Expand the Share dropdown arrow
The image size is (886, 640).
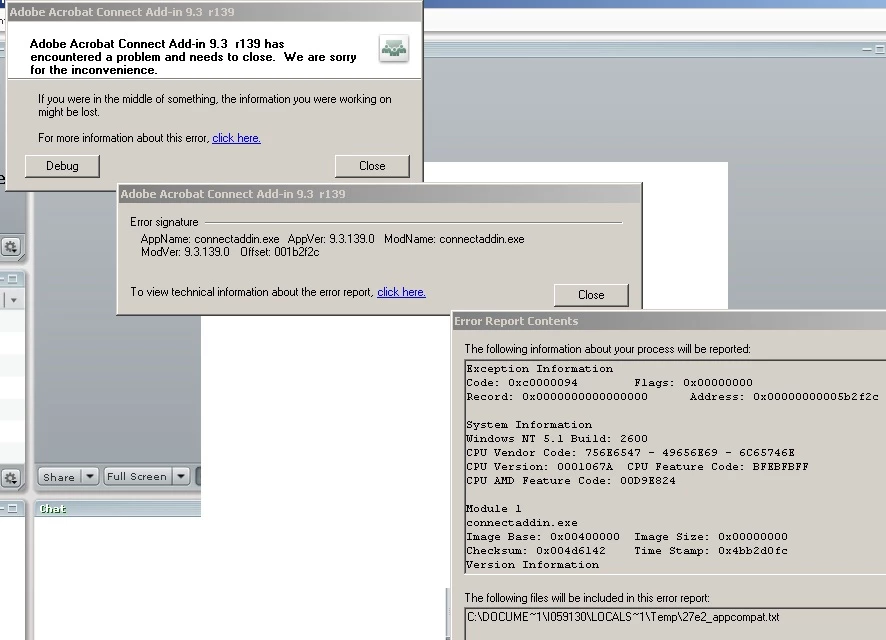click(x=90, y=477)
